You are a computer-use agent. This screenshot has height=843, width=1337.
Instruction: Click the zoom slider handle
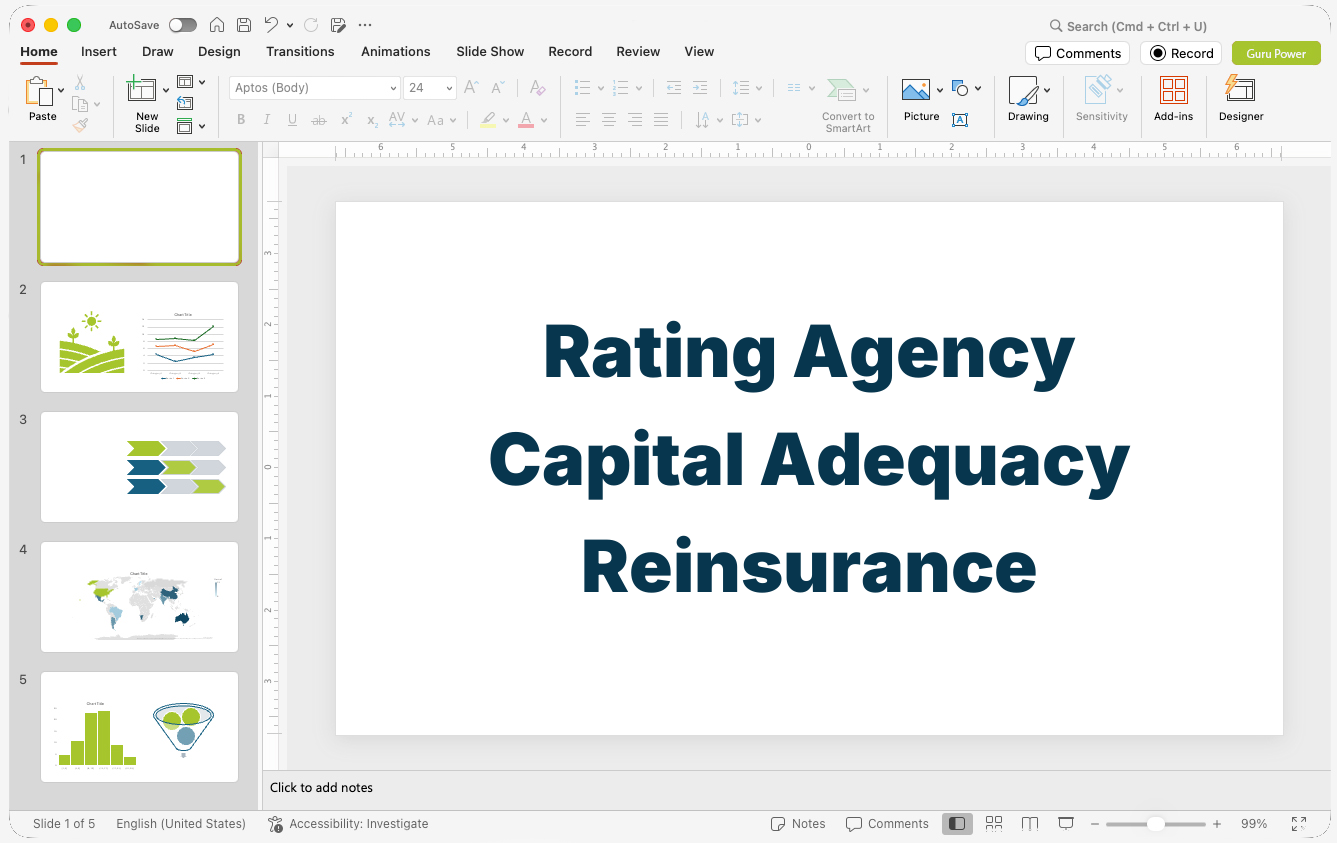(1155, 824)
